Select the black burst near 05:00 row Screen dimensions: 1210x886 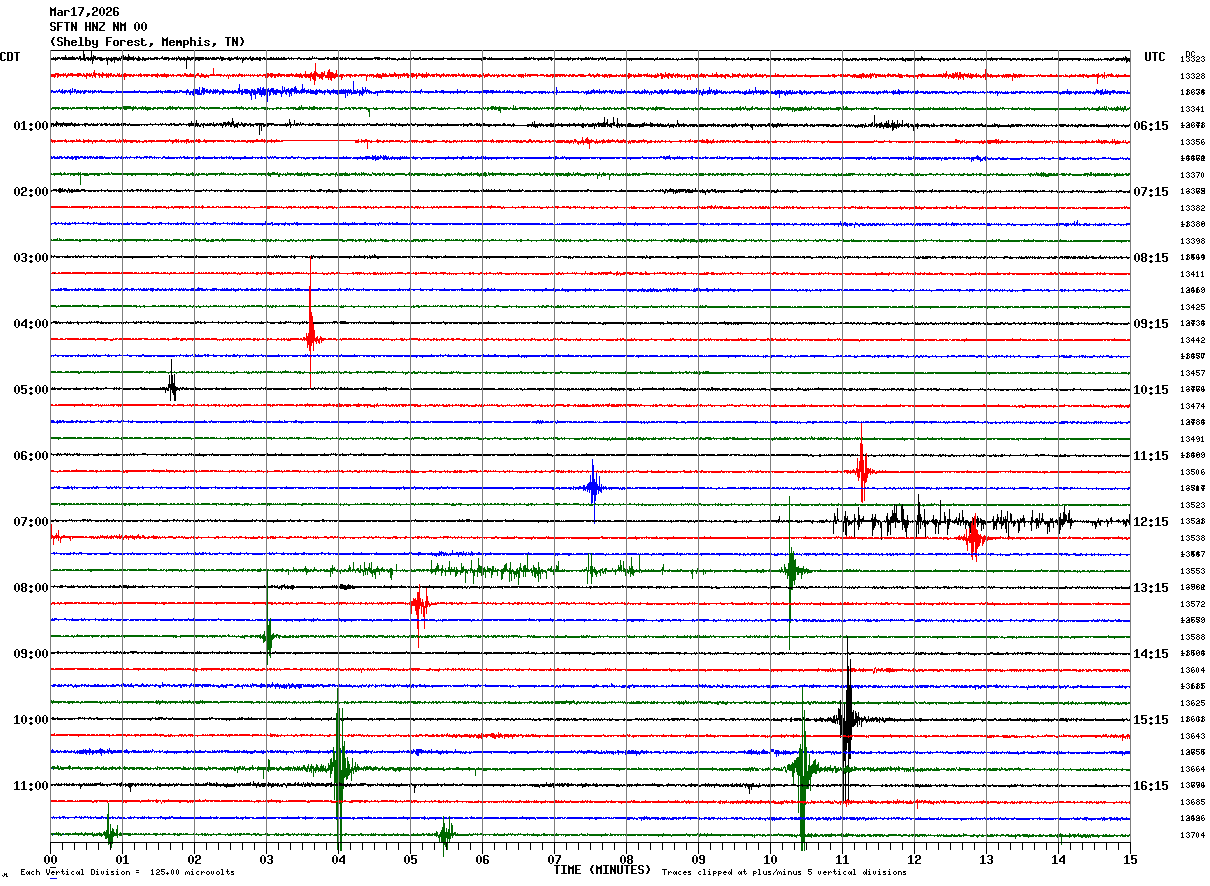(x=172, y=385)
